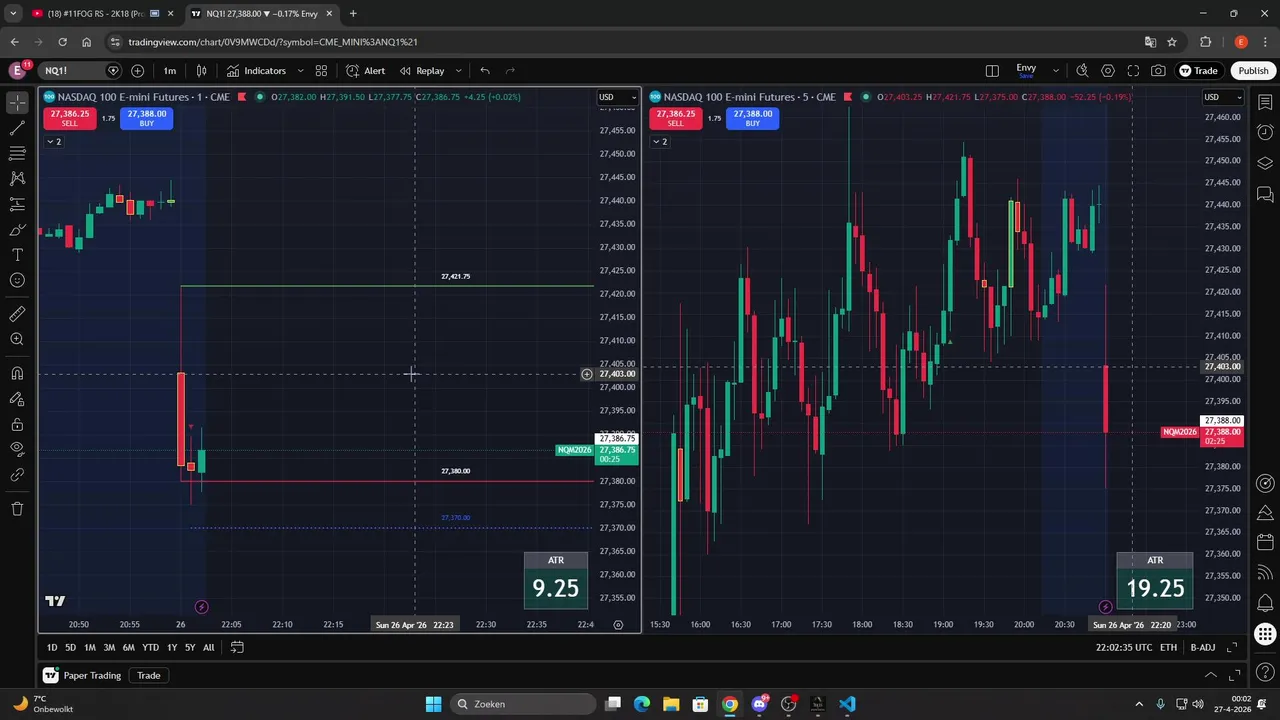Enter fullscreen mode
1280x720 pixels.
[x=1133, y=71]
